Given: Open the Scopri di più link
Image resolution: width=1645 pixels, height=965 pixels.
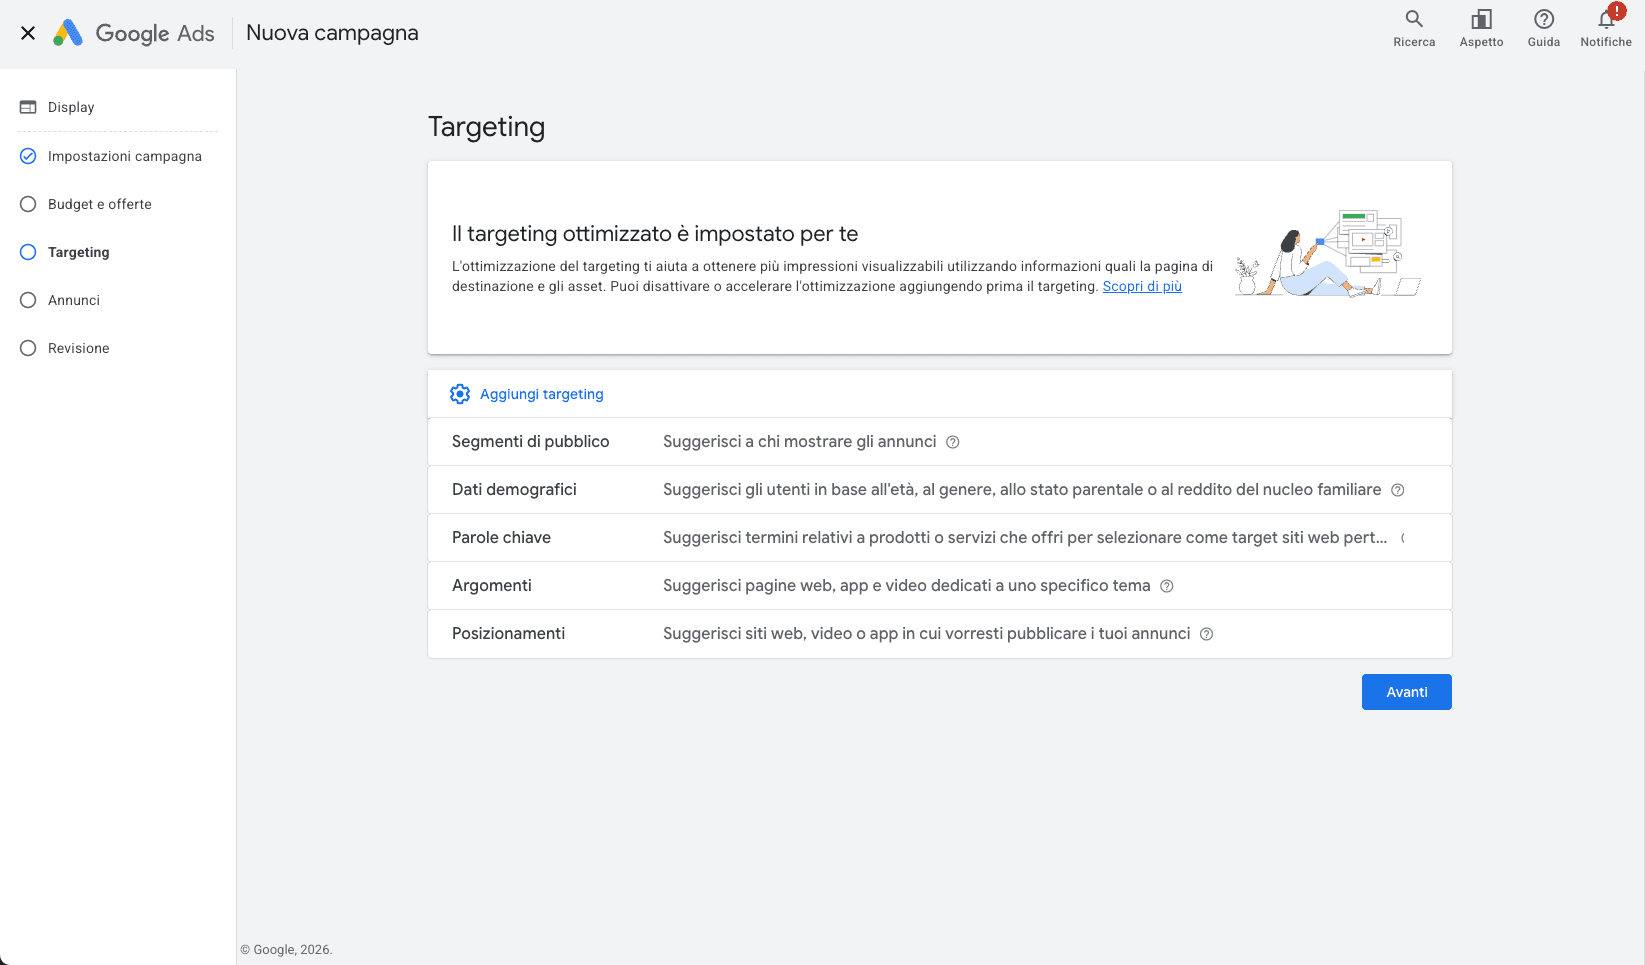Looking at the screenshot, I should [x=1142, y=286].
